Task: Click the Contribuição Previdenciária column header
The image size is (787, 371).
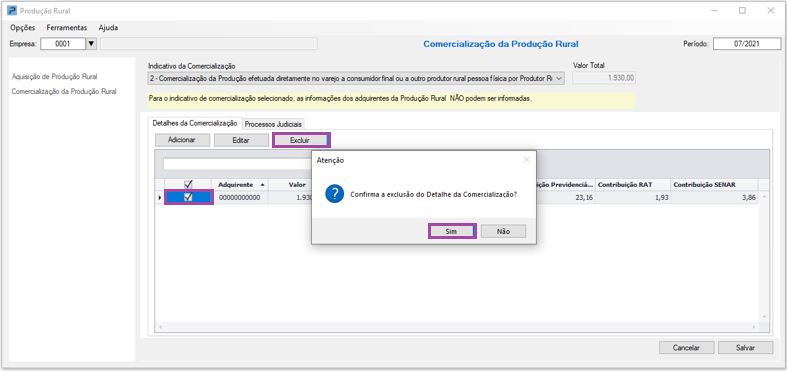Action: click(566, 184)
